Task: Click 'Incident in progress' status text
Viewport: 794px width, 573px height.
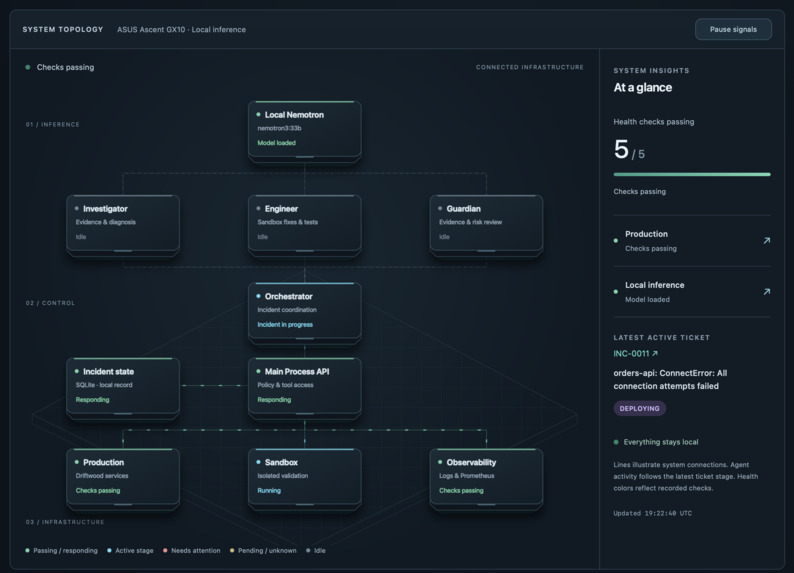Action: (x=285, y=324)
